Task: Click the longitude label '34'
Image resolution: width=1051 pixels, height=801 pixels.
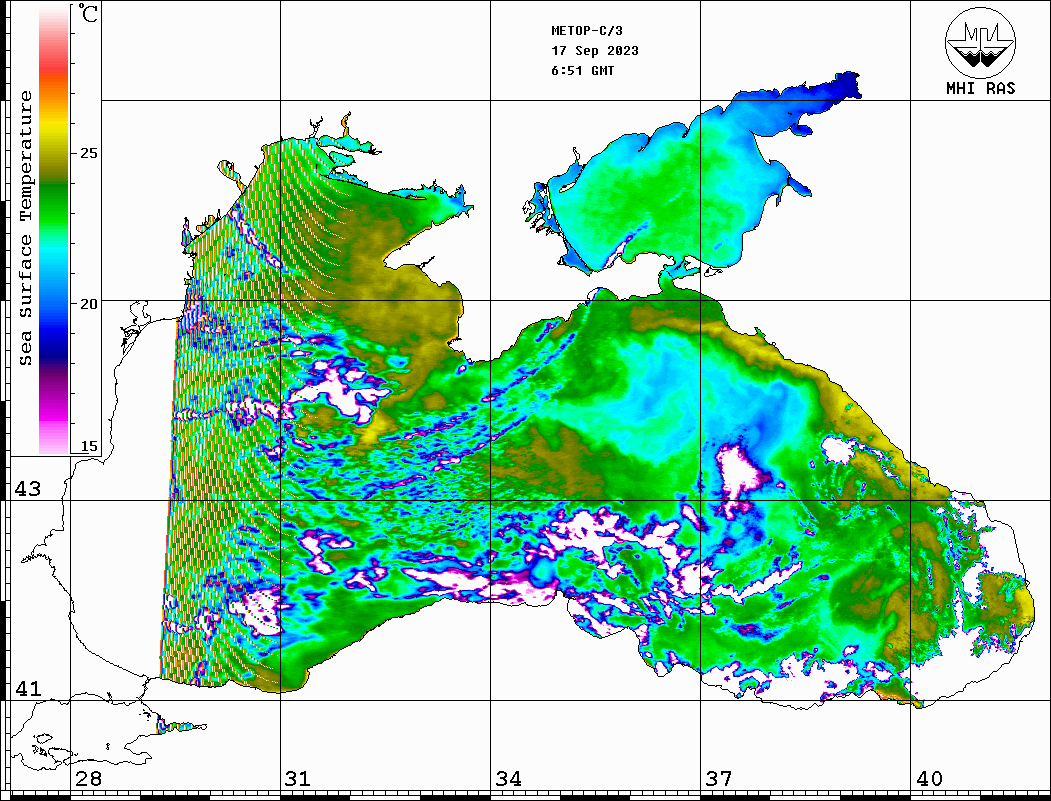Action: [509, 779]
